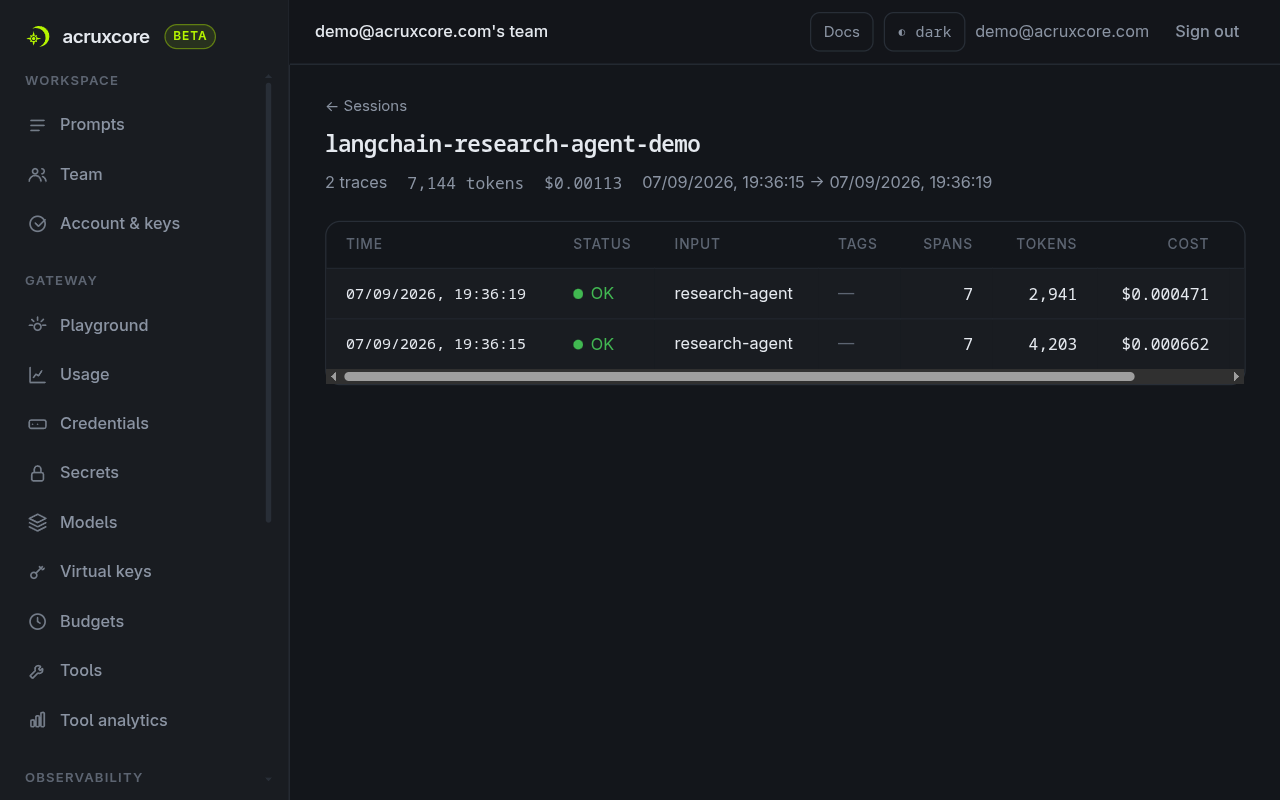Image resolution: width=1280 pixels, height=800 pixels.
Task: Click the STATUS column header
Action: coord(602,244)
